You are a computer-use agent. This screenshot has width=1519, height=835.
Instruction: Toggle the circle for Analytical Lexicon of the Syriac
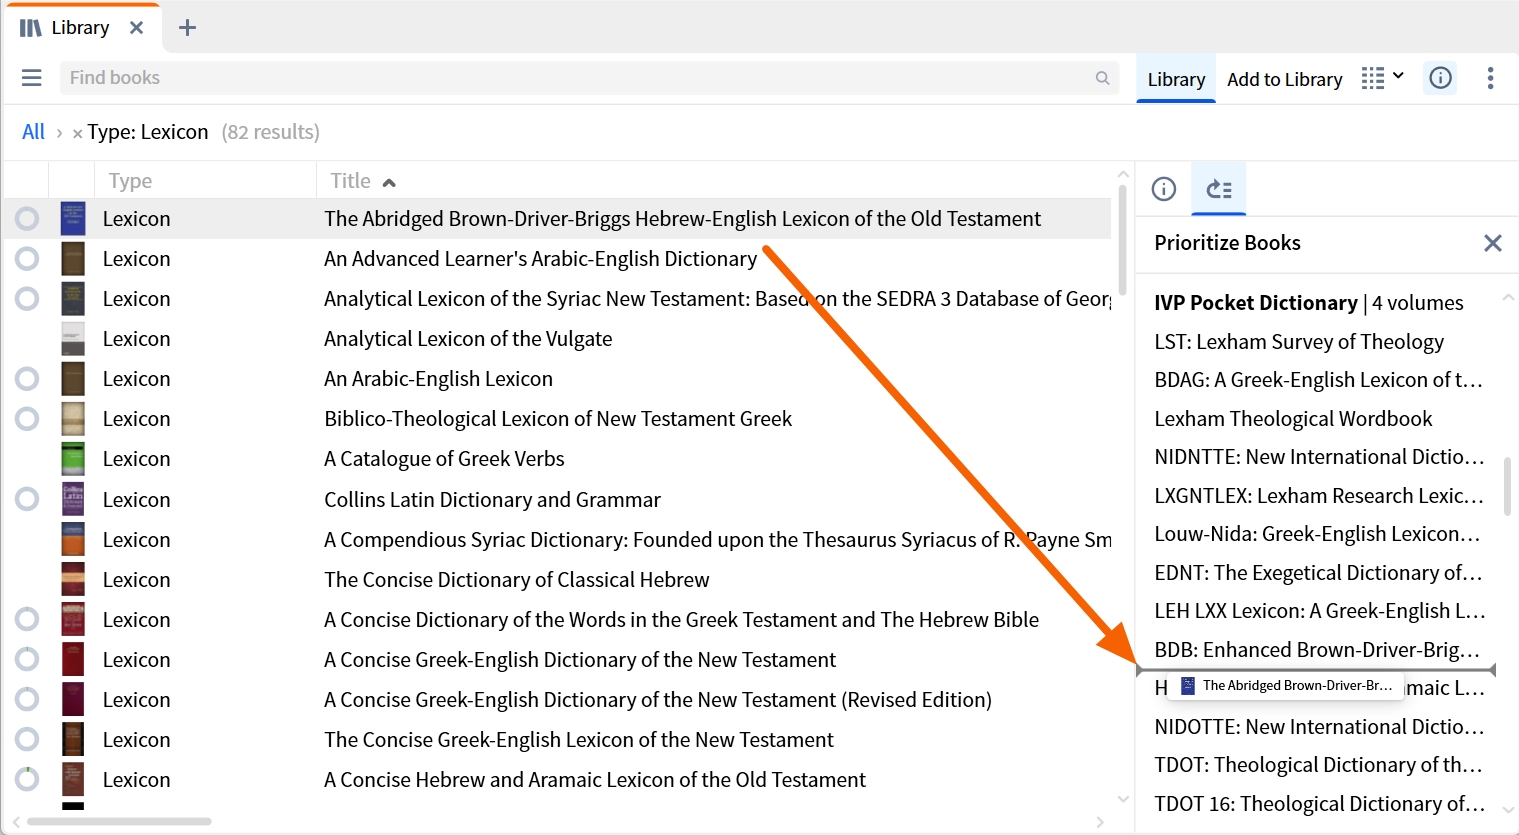coord(27,298)
